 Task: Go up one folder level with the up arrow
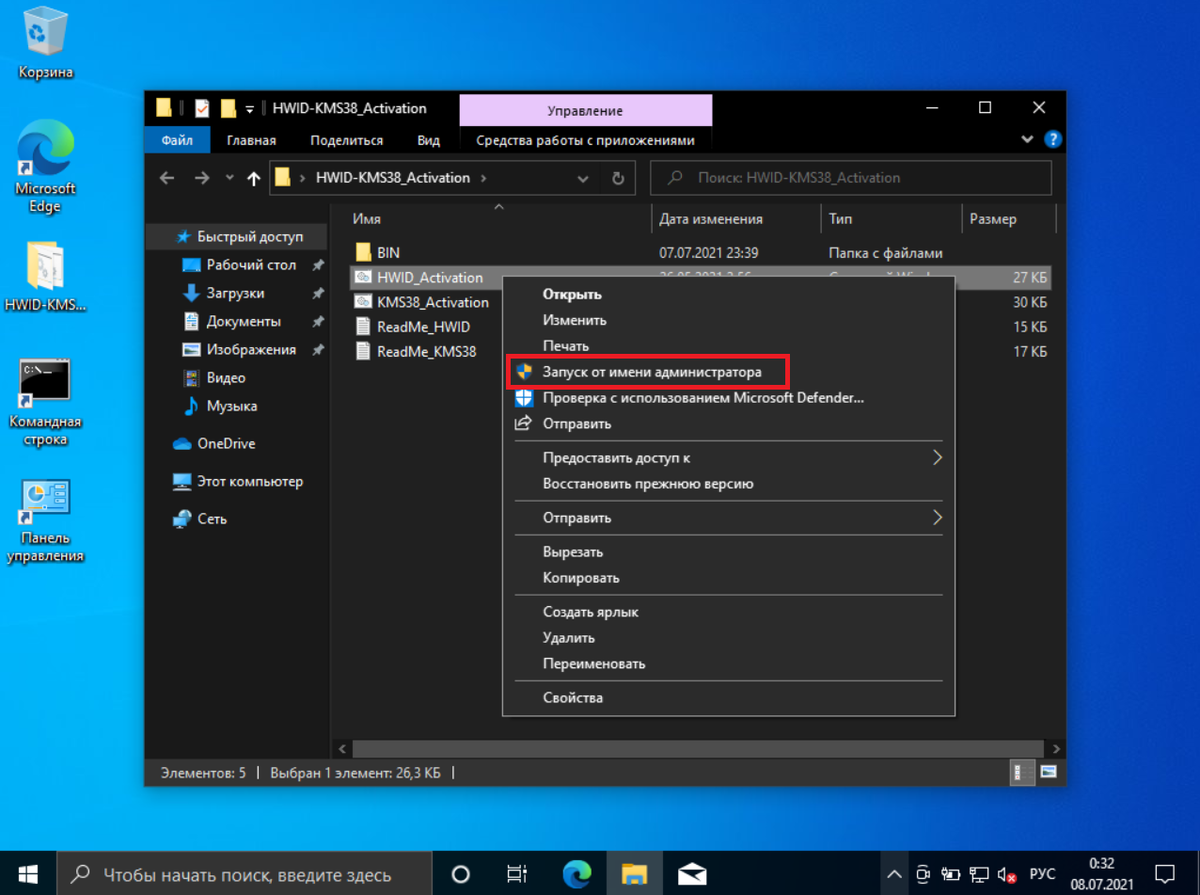click(x=253, y=178)
